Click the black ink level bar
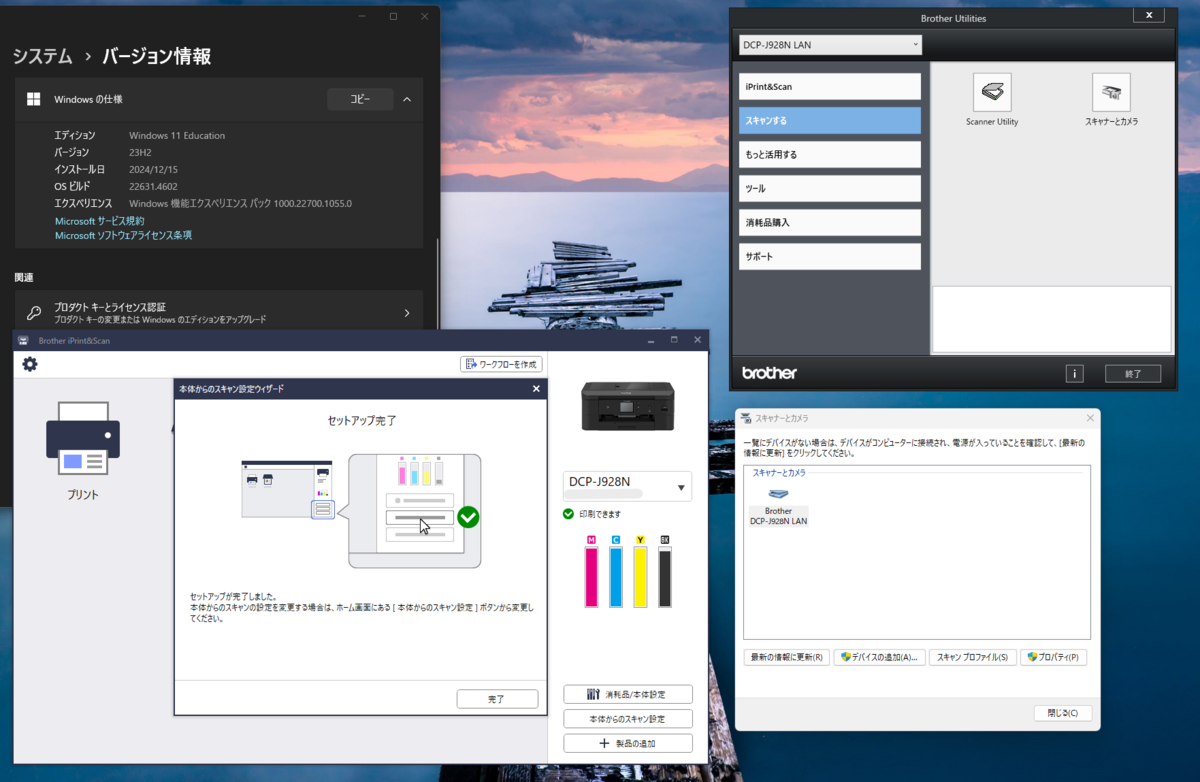The image size is (1200, 782). 665,576
